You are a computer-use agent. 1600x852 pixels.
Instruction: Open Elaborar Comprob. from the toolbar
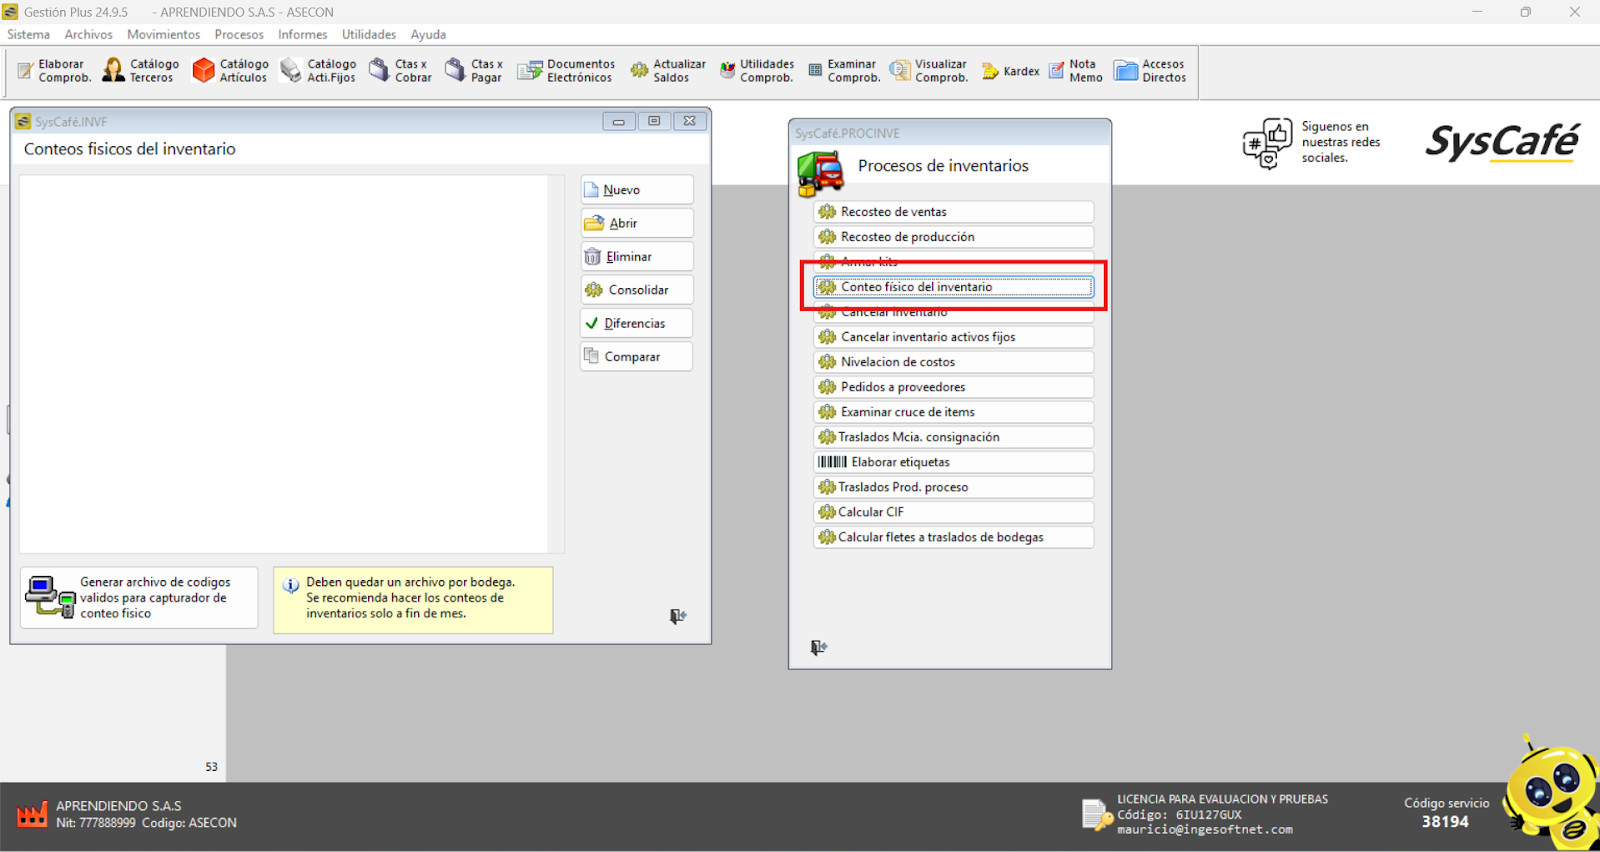[x=54, y=71]
